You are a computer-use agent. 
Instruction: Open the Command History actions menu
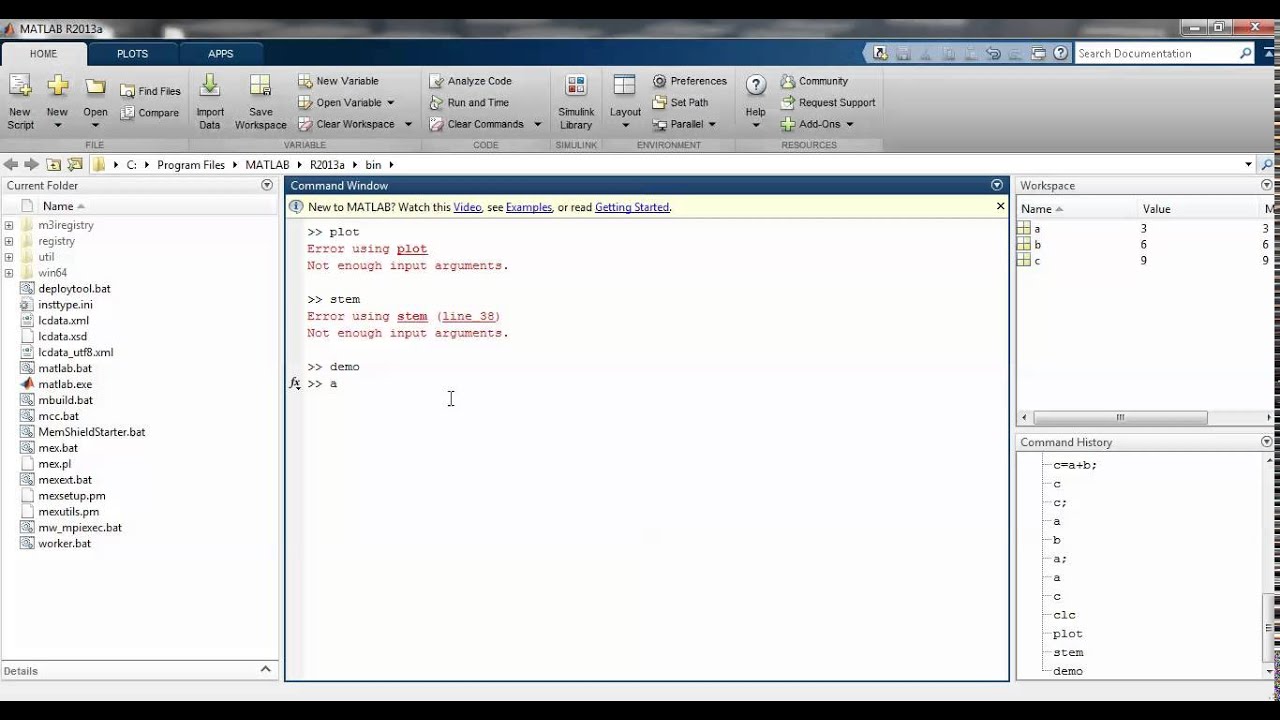[1267, 442]
